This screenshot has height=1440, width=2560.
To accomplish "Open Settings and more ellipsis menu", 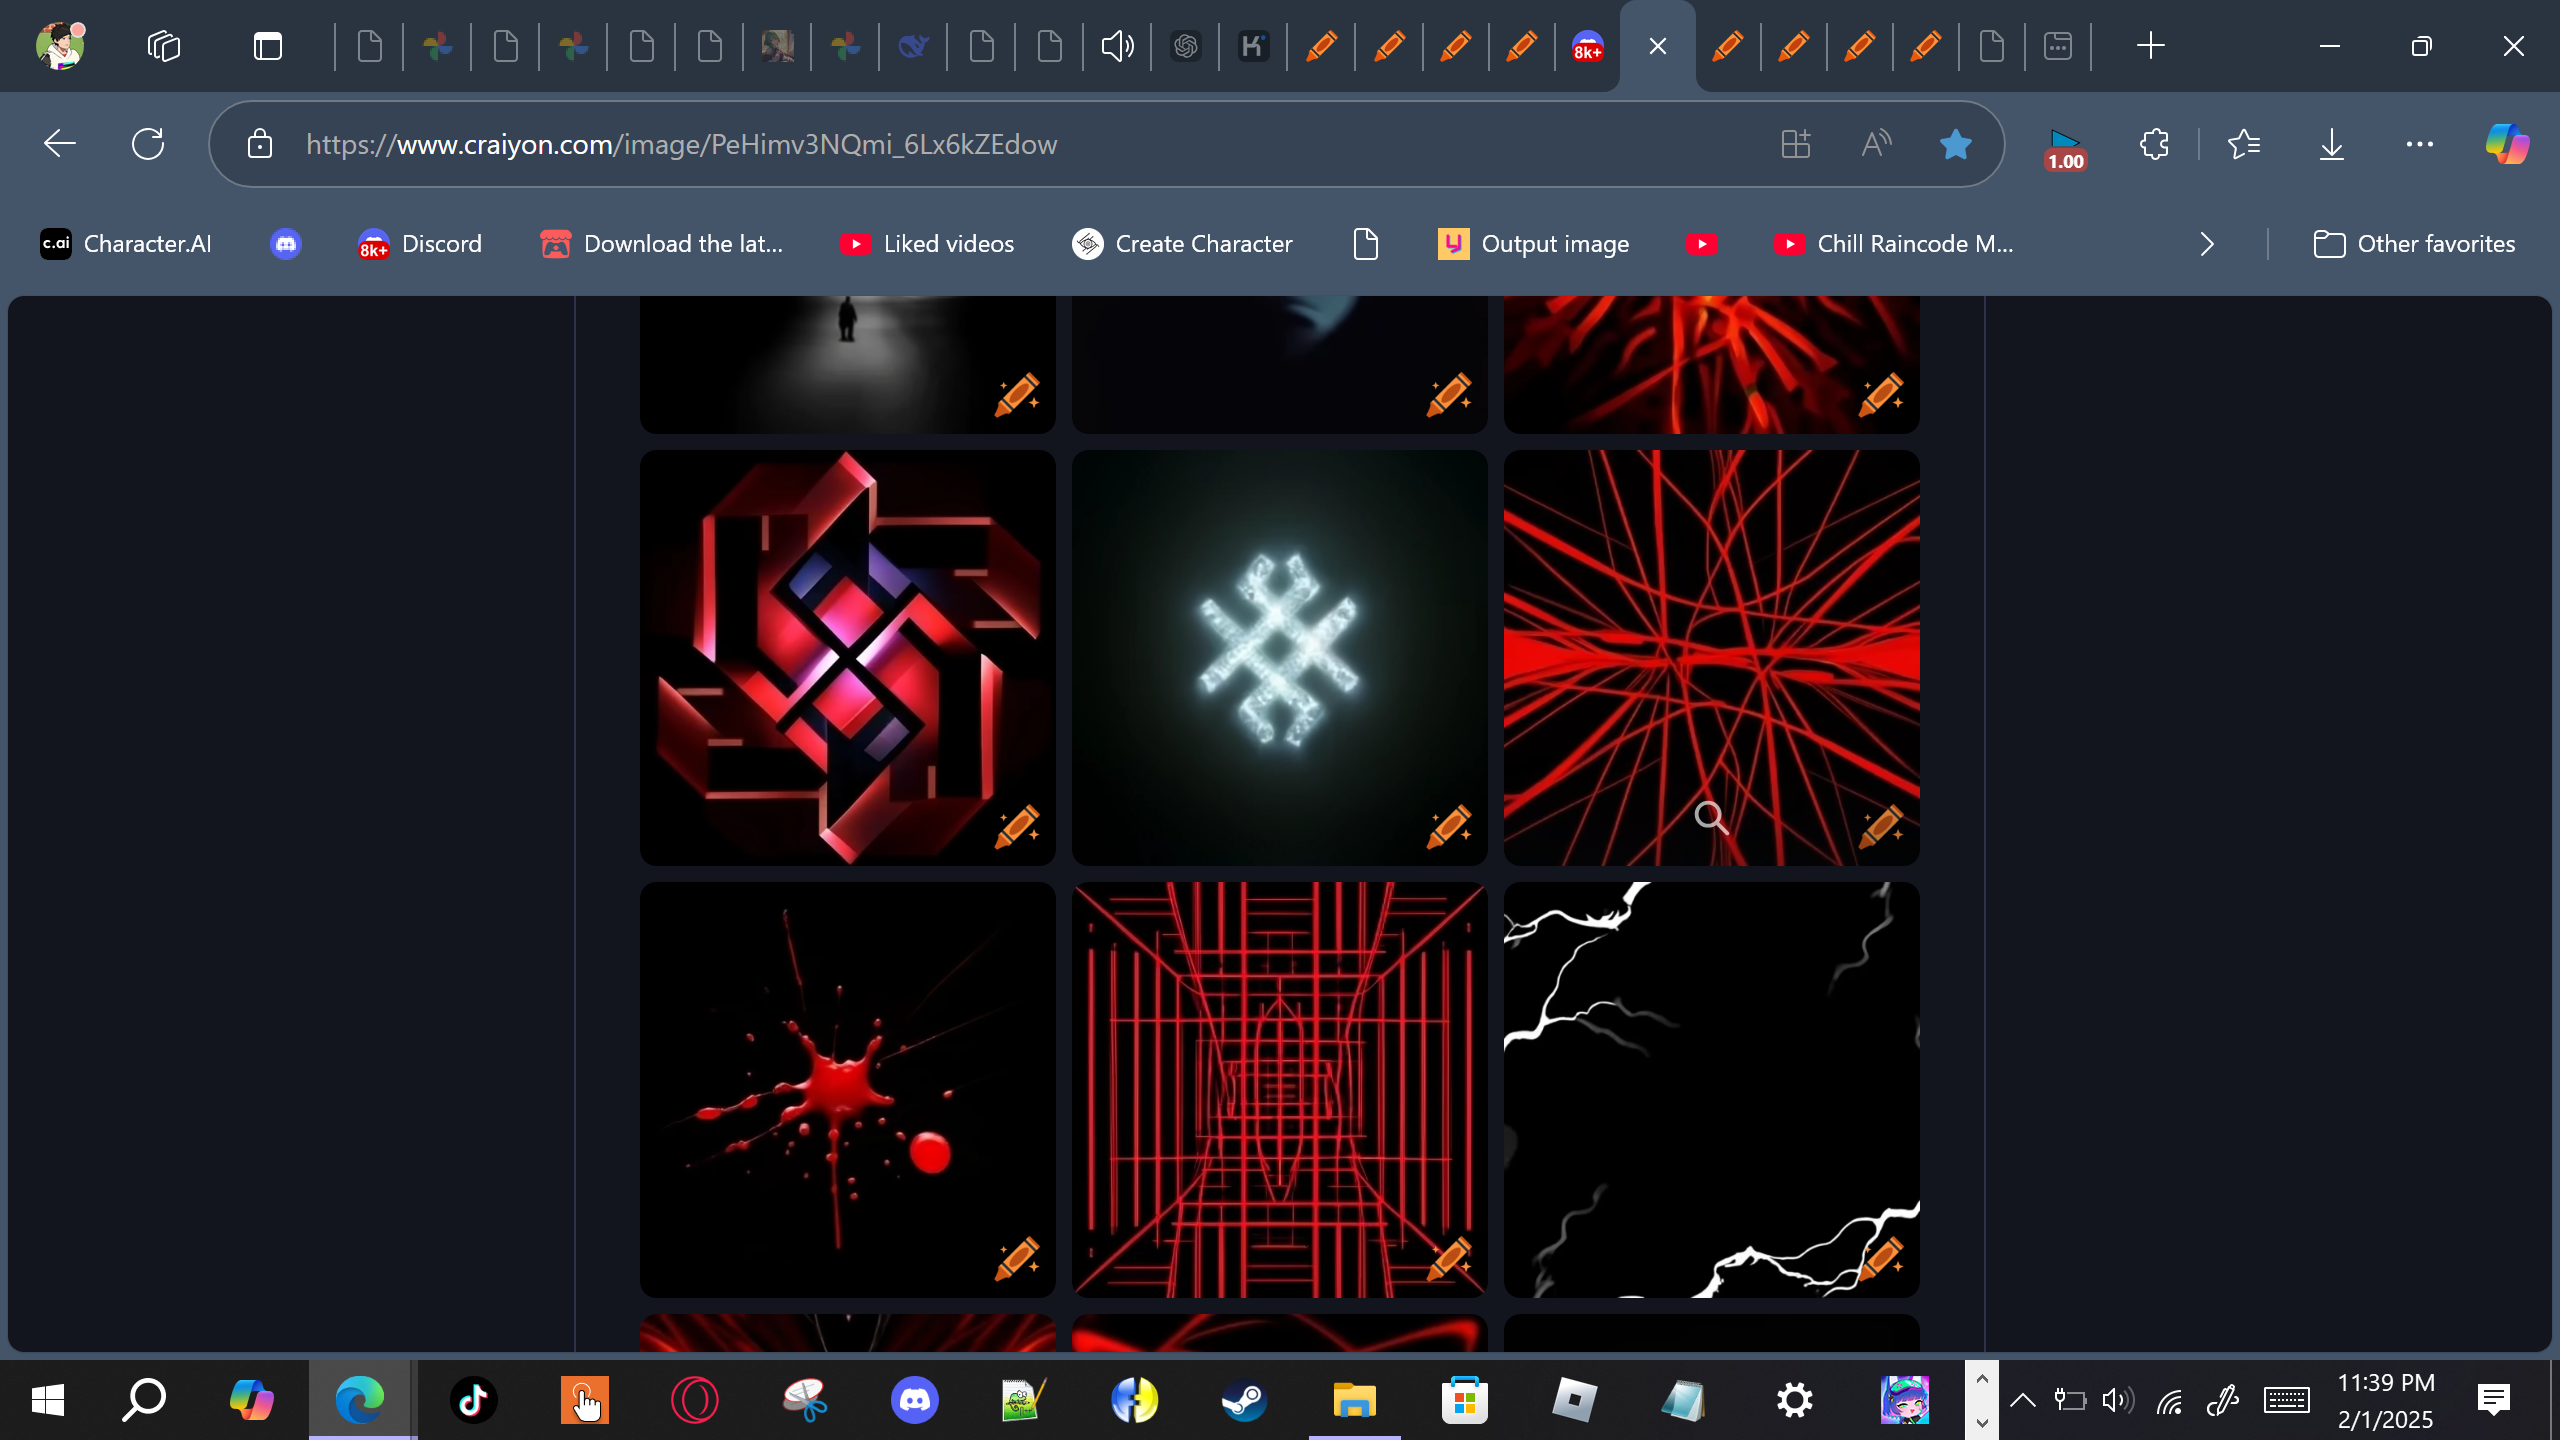I will [2419, 145].
